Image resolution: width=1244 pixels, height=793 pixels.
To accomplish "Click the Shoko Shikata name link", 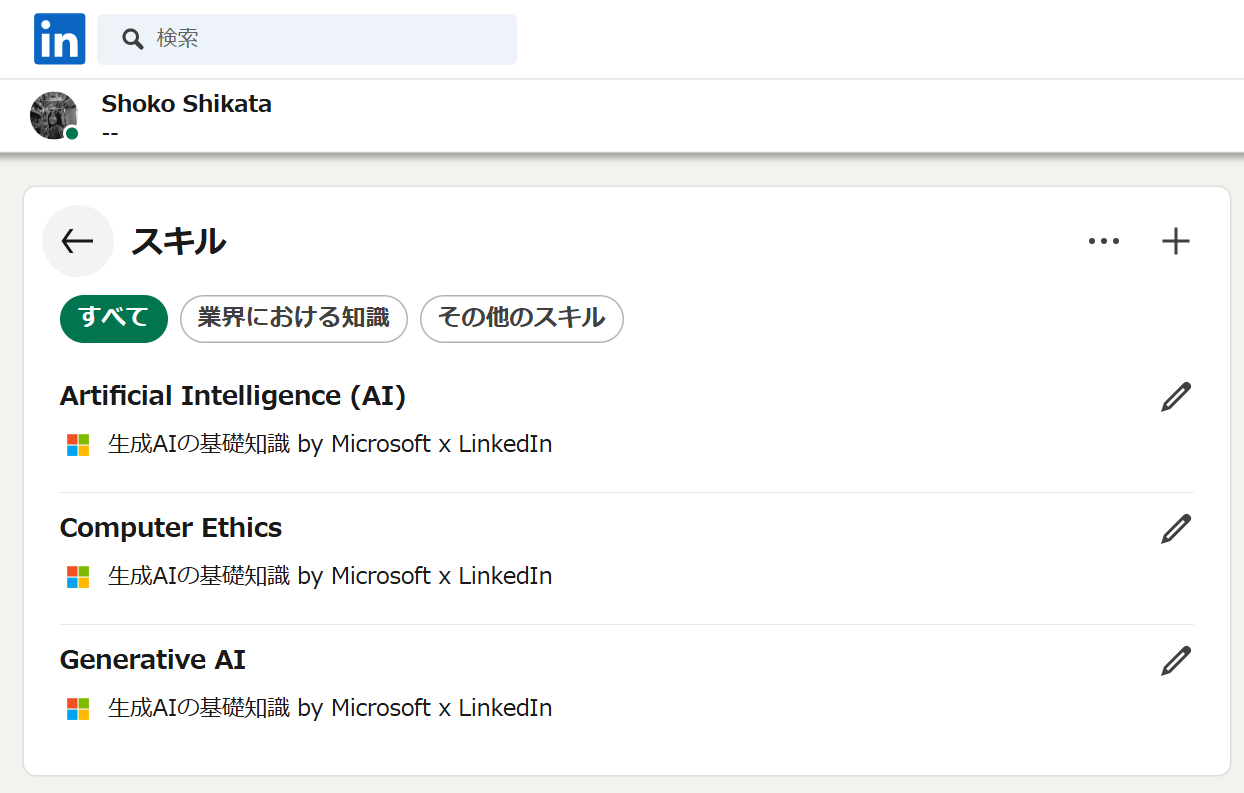I will coord(186,104).
